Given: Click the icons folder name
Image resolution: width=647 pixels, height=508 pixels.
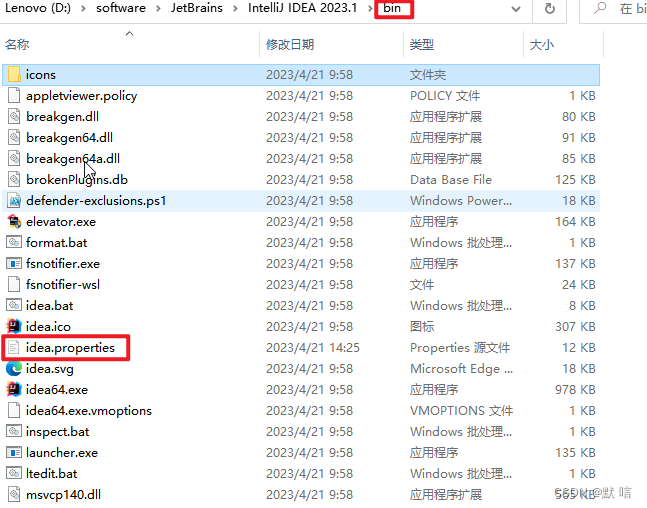Looking at the screenshot, I should 41,75.
